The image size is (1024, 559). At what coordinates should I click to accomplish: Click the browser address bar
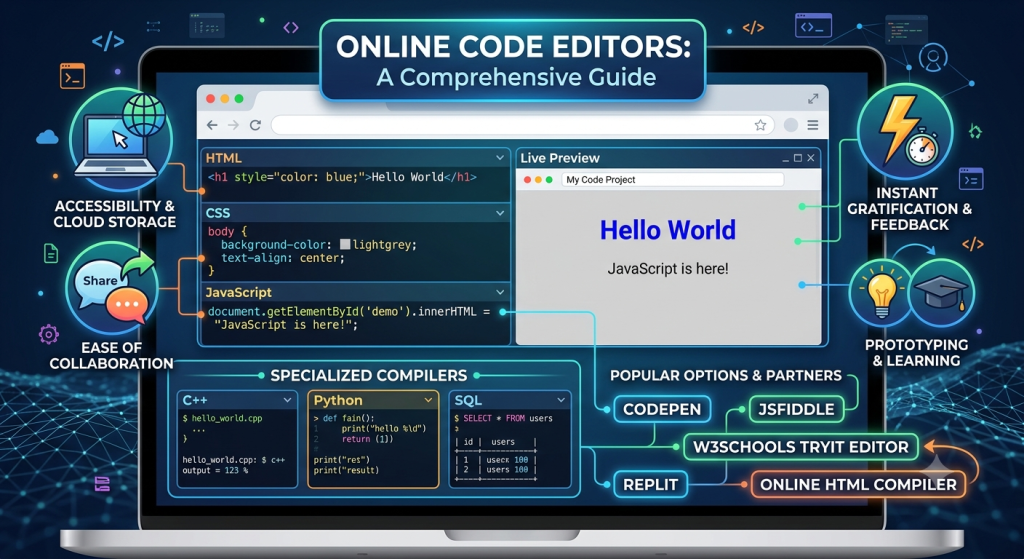pos(522,125)
